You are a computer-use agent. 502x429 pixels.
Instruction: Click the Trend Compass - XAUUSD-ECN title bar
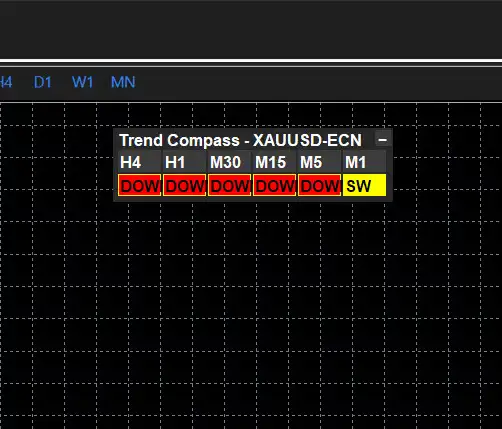coord(241,140)
